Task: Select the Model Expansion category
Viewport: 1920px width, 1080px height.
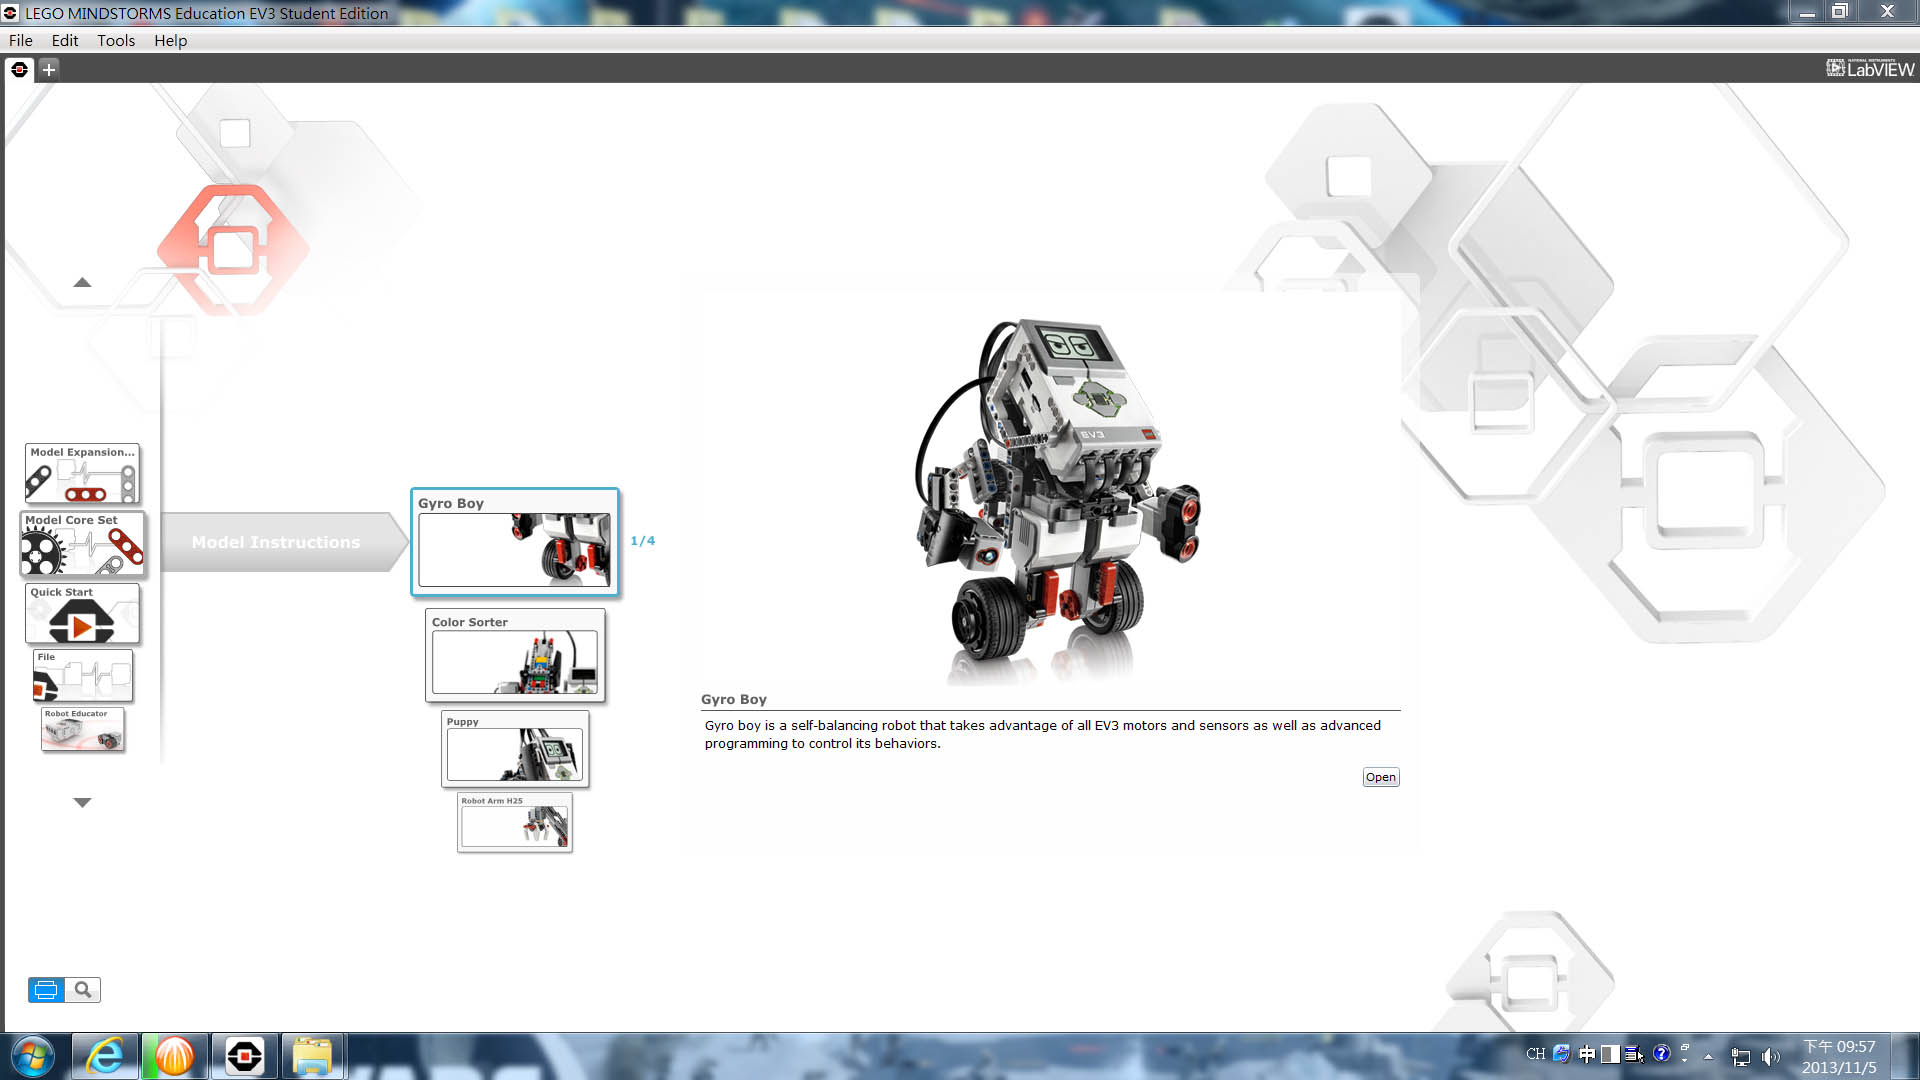Action: 82,473
